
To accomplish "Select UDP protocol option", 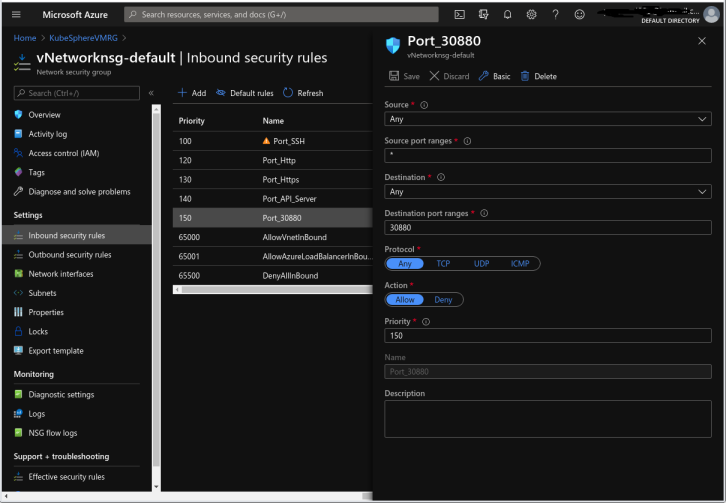I will point(481,264).
